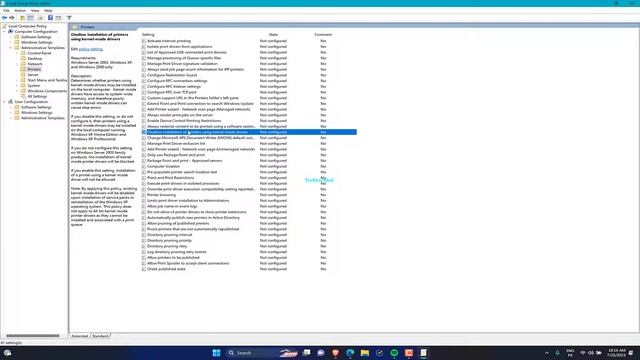Image resolution: width=640 pixels, height=360 pixels.
Task: Select Administrative Templates under User Configuration
Action: coord(42,118)
